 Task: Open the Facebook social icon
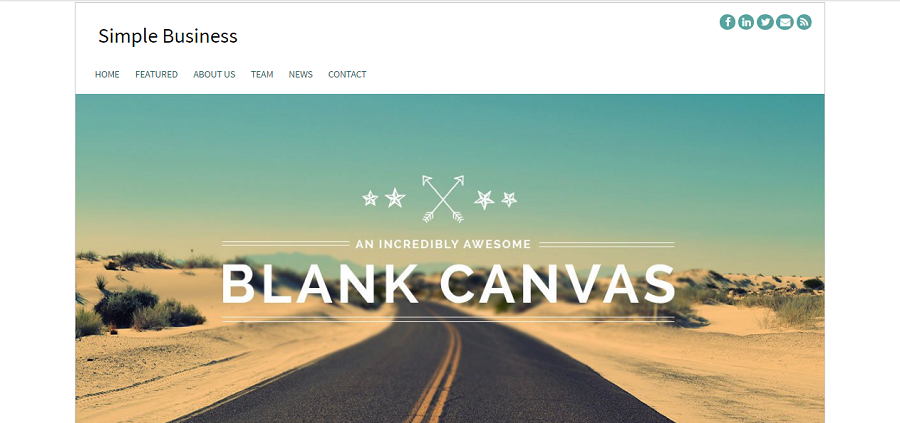727,22
